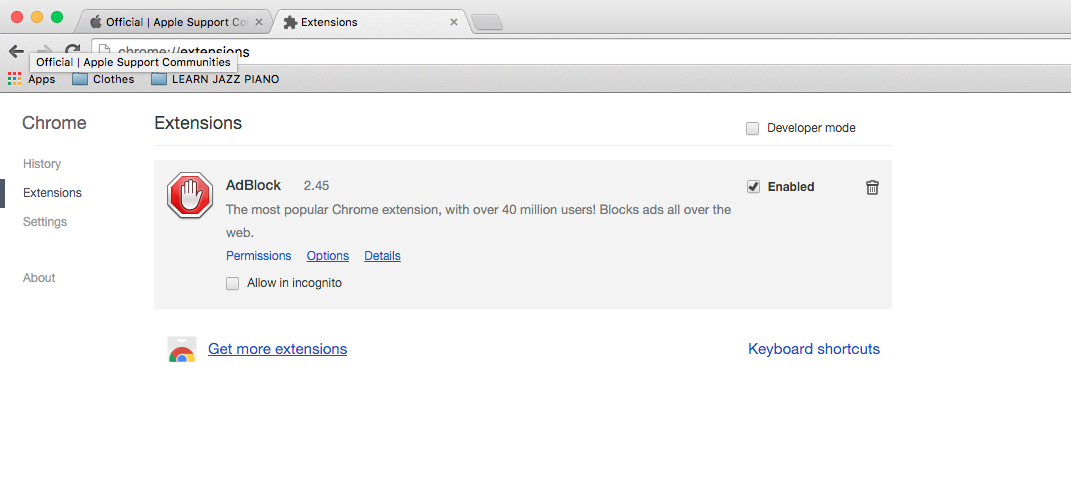This screenshot has height=502, width=1071.
Task: Open AdBlock Options link
Action: (328, 256)
